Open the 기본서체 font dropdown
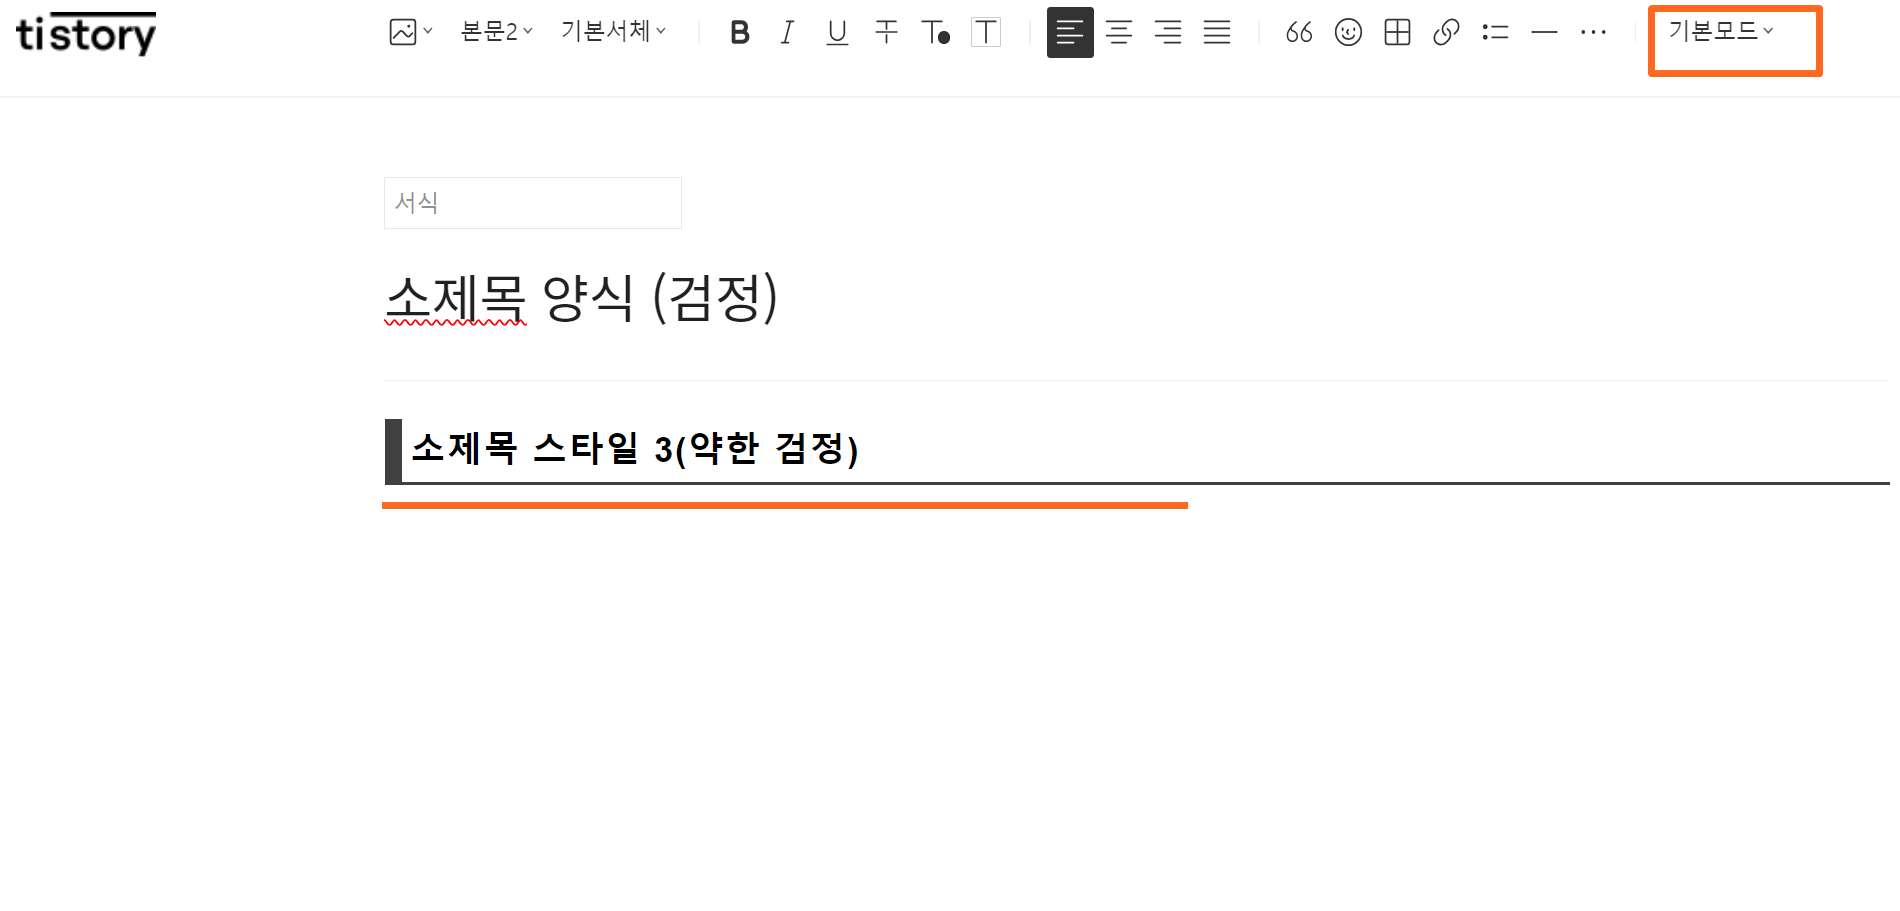The width and height of the screenshot is (1900, 911). pos(611,31)
